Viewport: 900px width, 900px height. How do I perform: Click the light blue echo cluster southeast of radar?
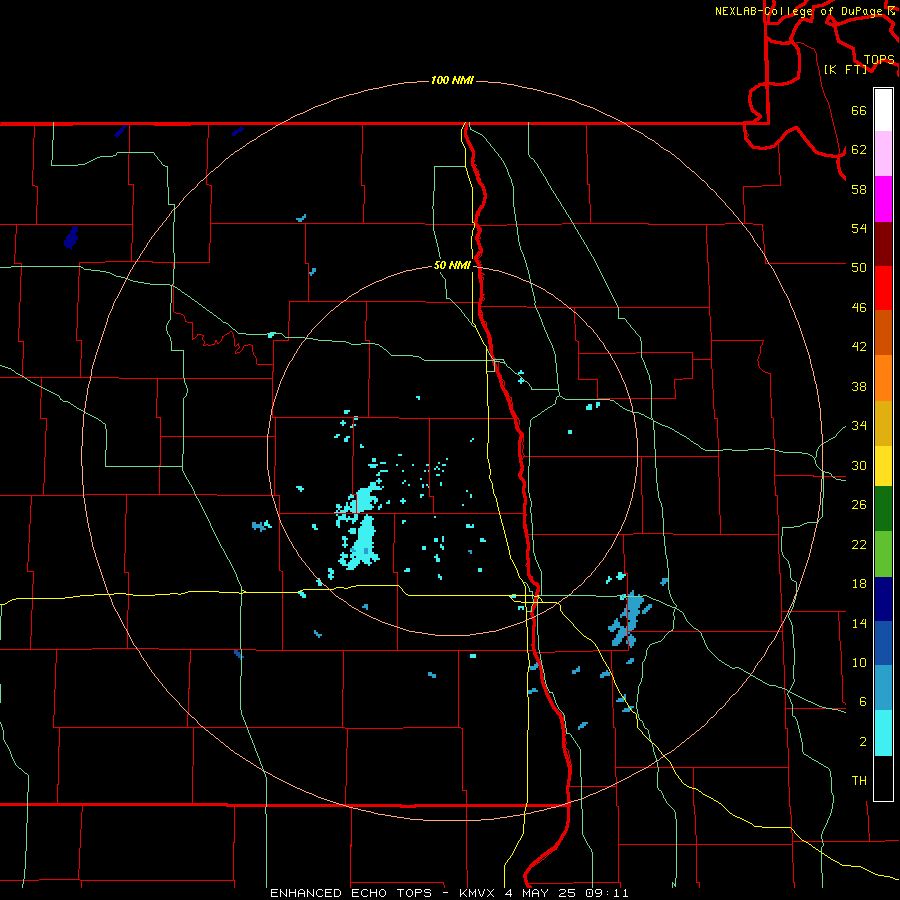630,619
